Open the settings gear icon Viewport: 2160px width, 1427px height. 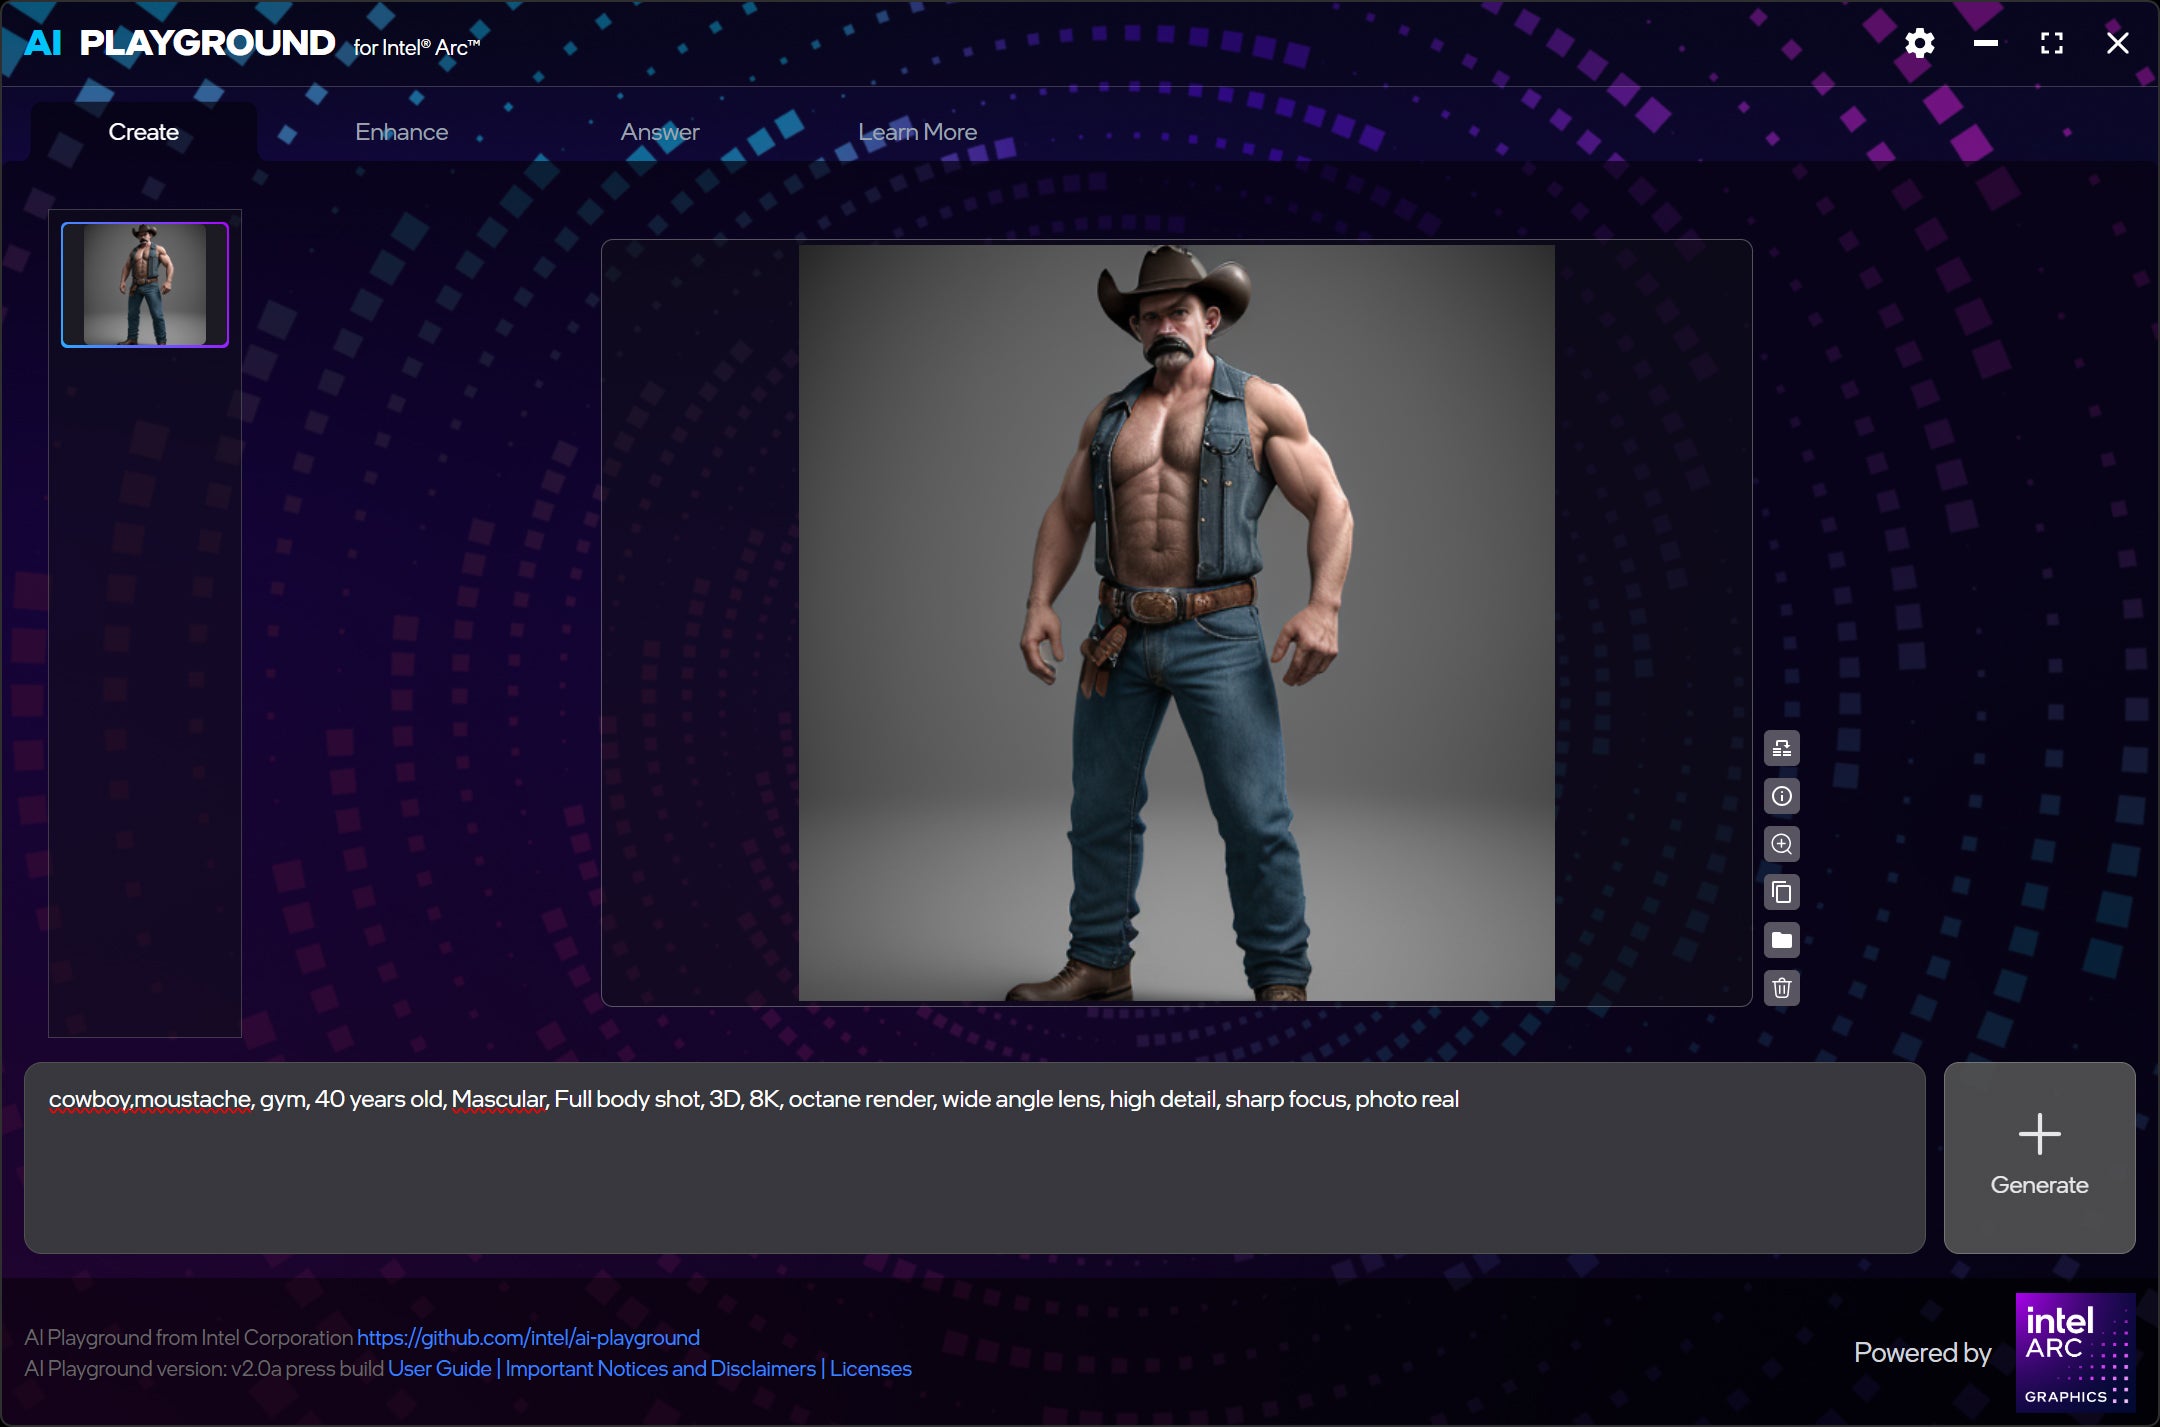pyautogui.click(x=1919, y=43)
